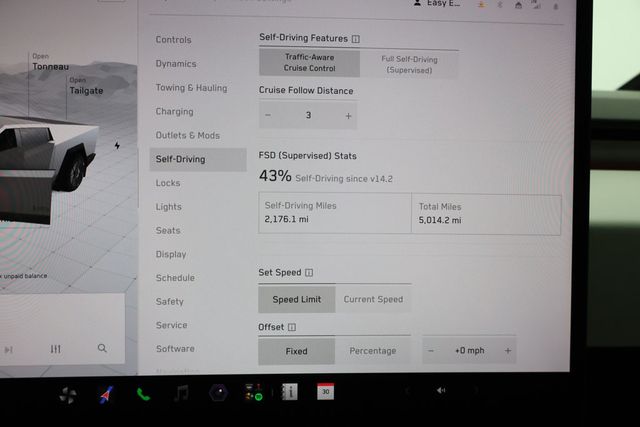The height and width of the screenshot is (427, 640).
Task: Open the music note media app
Action: (x=182, y=394)
